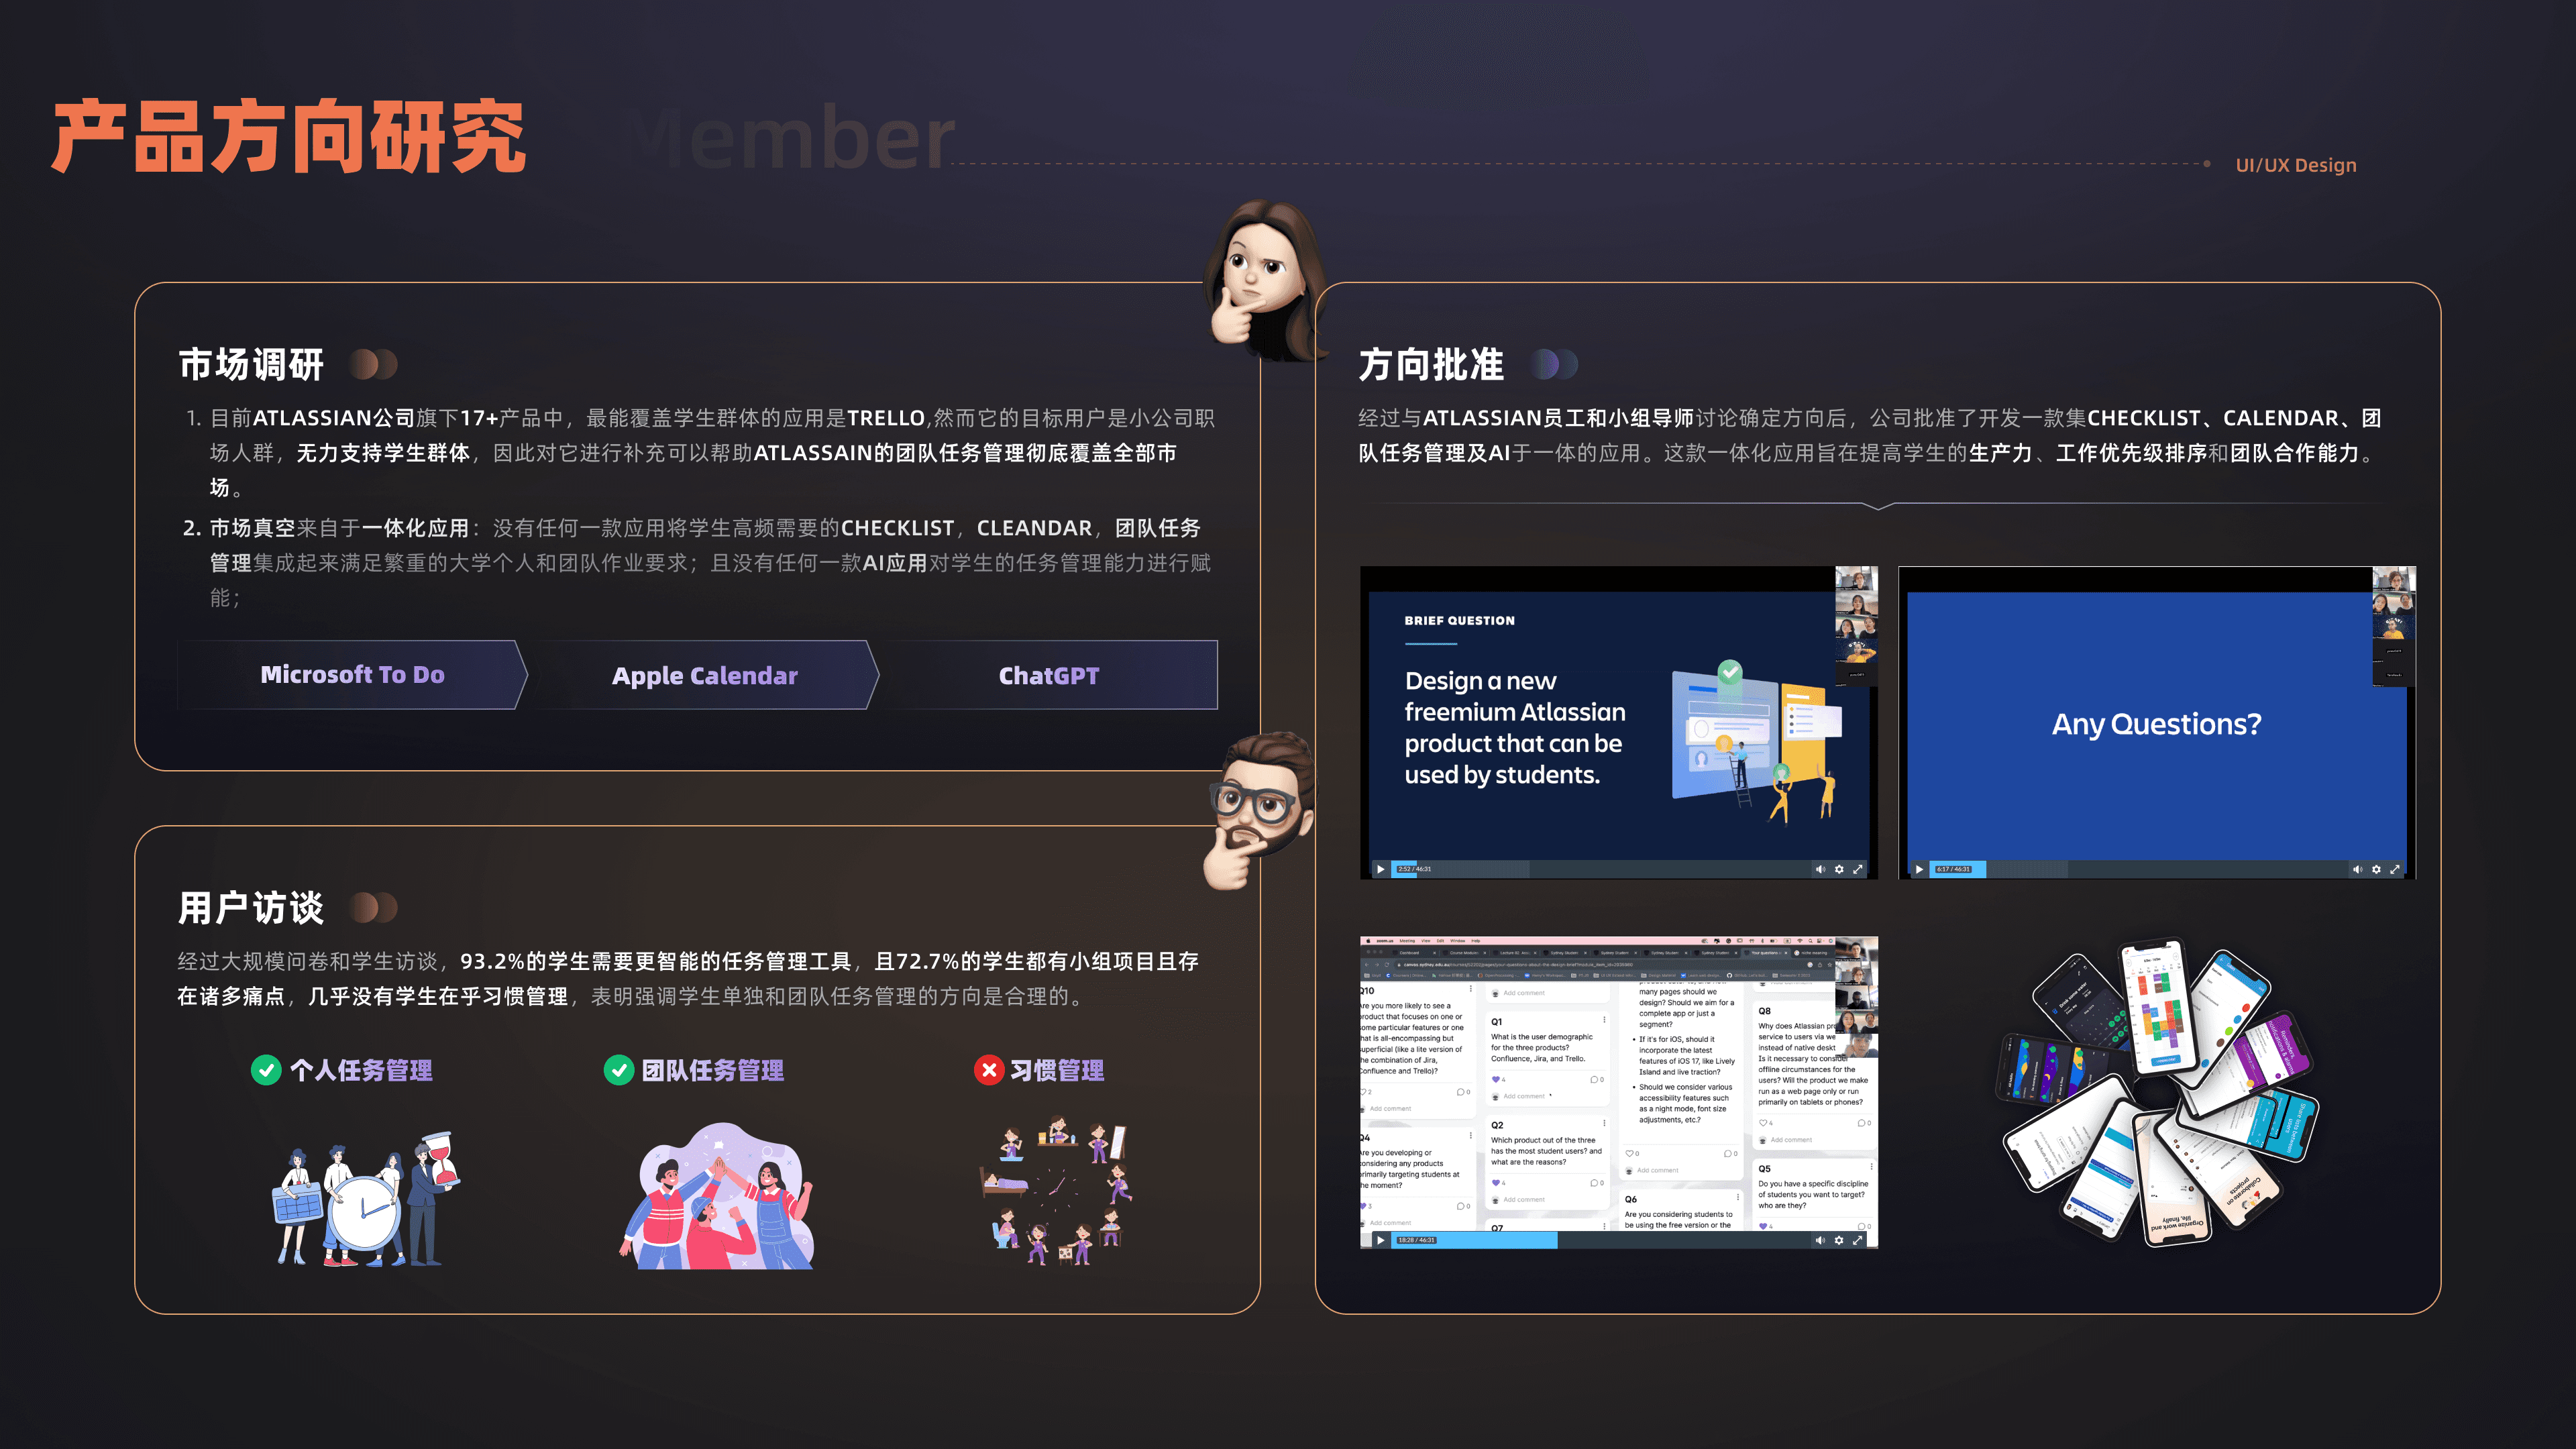Toggle the heart on the Q8 card
2576x1449 pixels.
pos(1763,1123)
